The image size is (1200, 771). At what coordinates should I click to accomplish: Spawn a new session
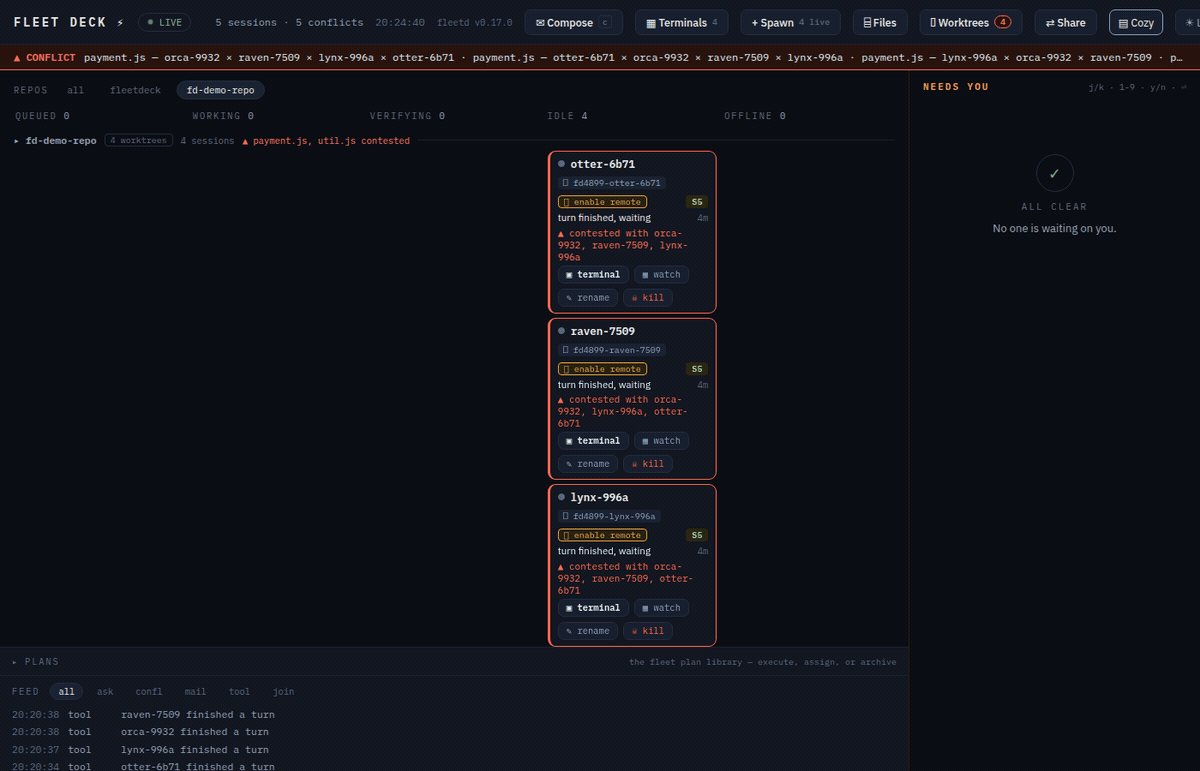(791, 22)
